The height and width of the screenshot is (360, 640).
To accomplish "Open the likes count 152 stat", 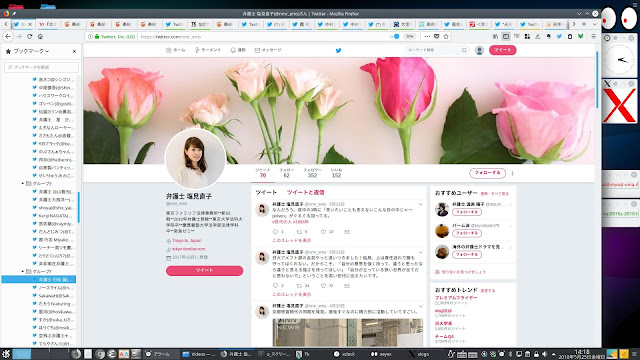I will (x=336, y=173).
